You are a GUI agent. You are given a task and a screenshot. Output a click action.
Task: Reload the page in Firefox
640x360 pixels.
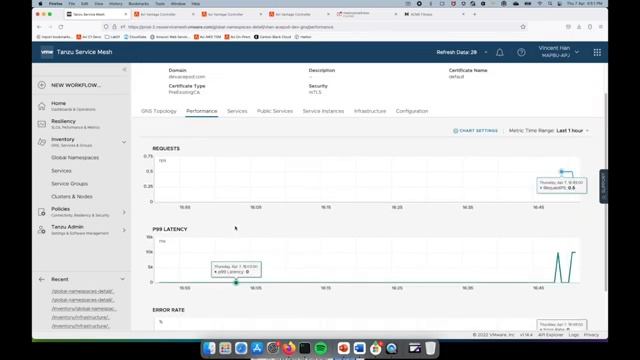click(60, 27)
